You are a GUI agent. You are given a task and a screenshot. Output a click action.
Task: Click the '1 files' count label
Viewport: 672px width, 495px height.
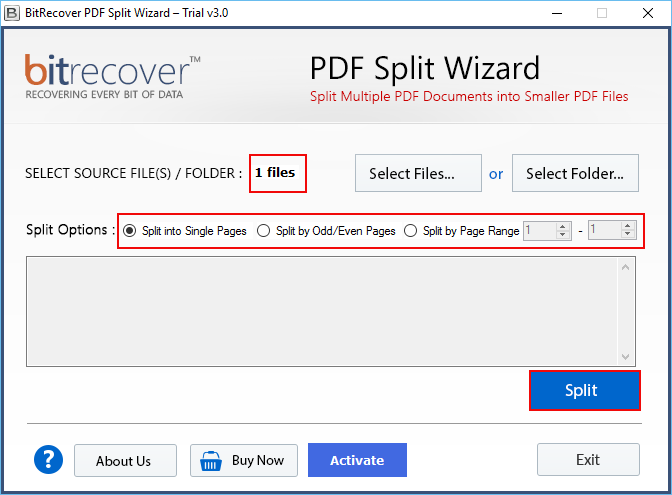pos(275,173)
